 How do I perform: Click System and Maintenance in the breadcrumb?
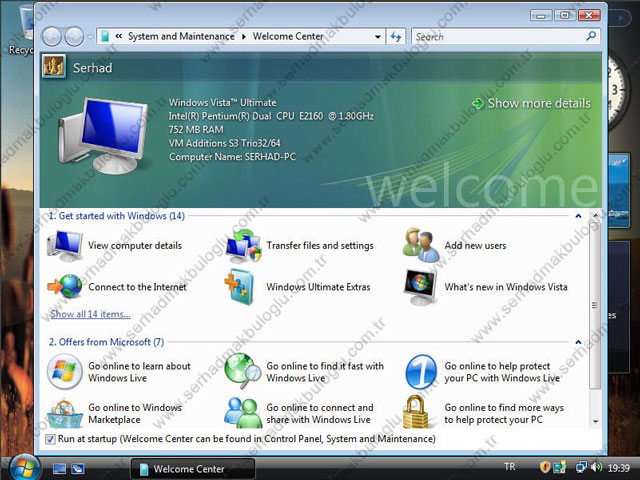pos(181,36)
